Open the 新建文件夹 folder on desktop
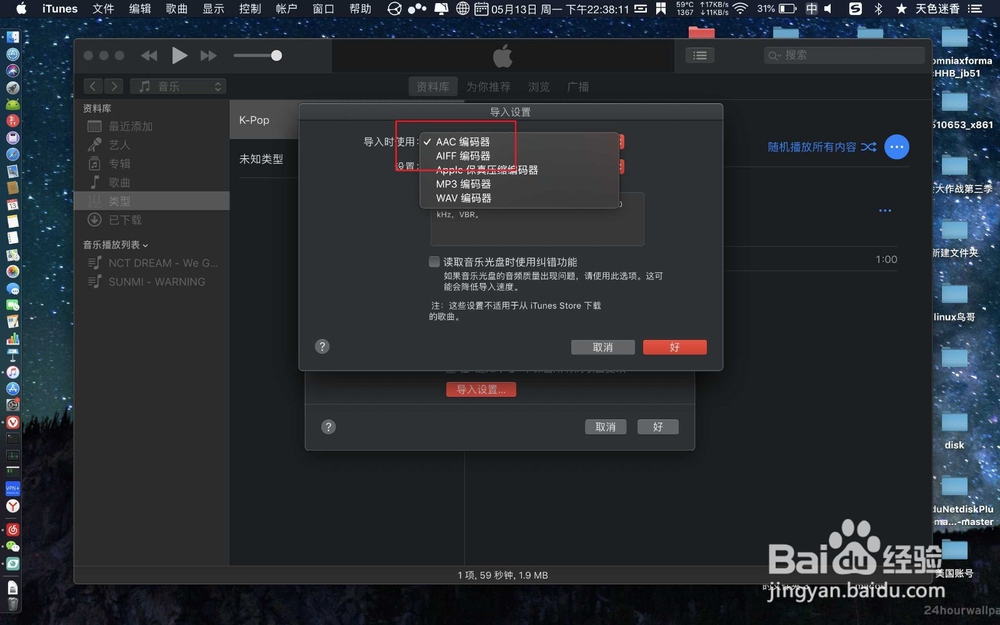The image size is (1000, 625). pos(955,238)
